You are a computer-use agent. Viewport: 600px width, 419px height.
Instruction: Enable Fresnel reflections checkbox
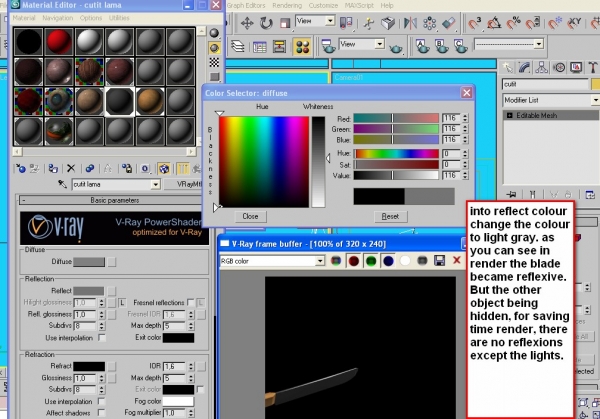click(191, 303)
